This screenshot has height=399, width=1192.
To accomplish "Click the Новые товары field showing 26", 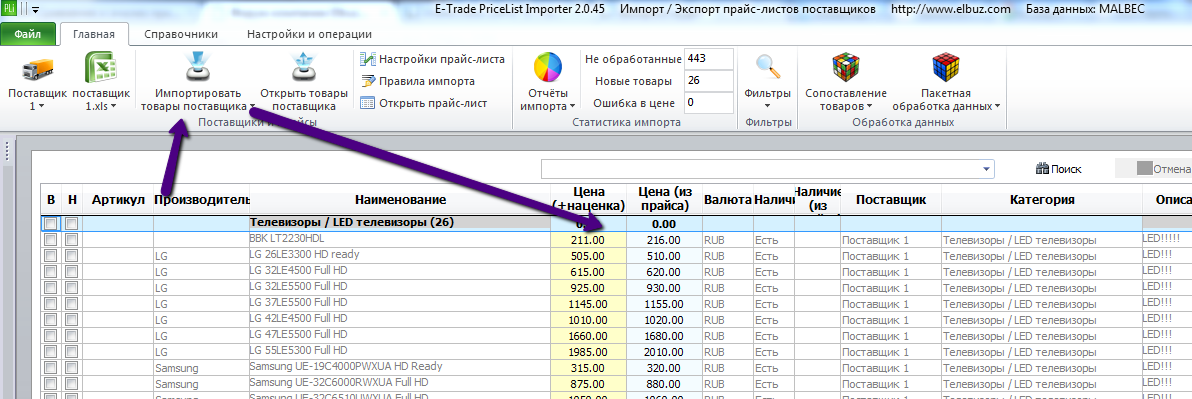I will point(709,81).
